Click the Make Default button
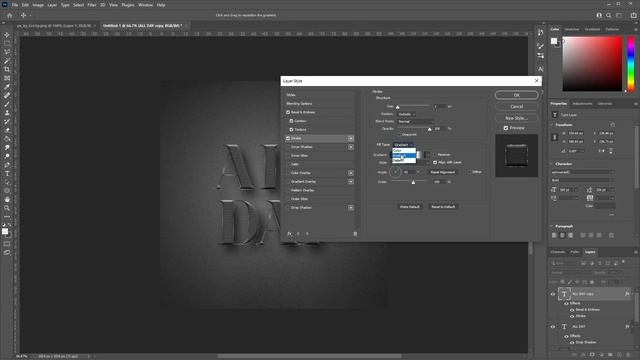Viewport: 640px width, 360px height. click(x=409, y=207)
